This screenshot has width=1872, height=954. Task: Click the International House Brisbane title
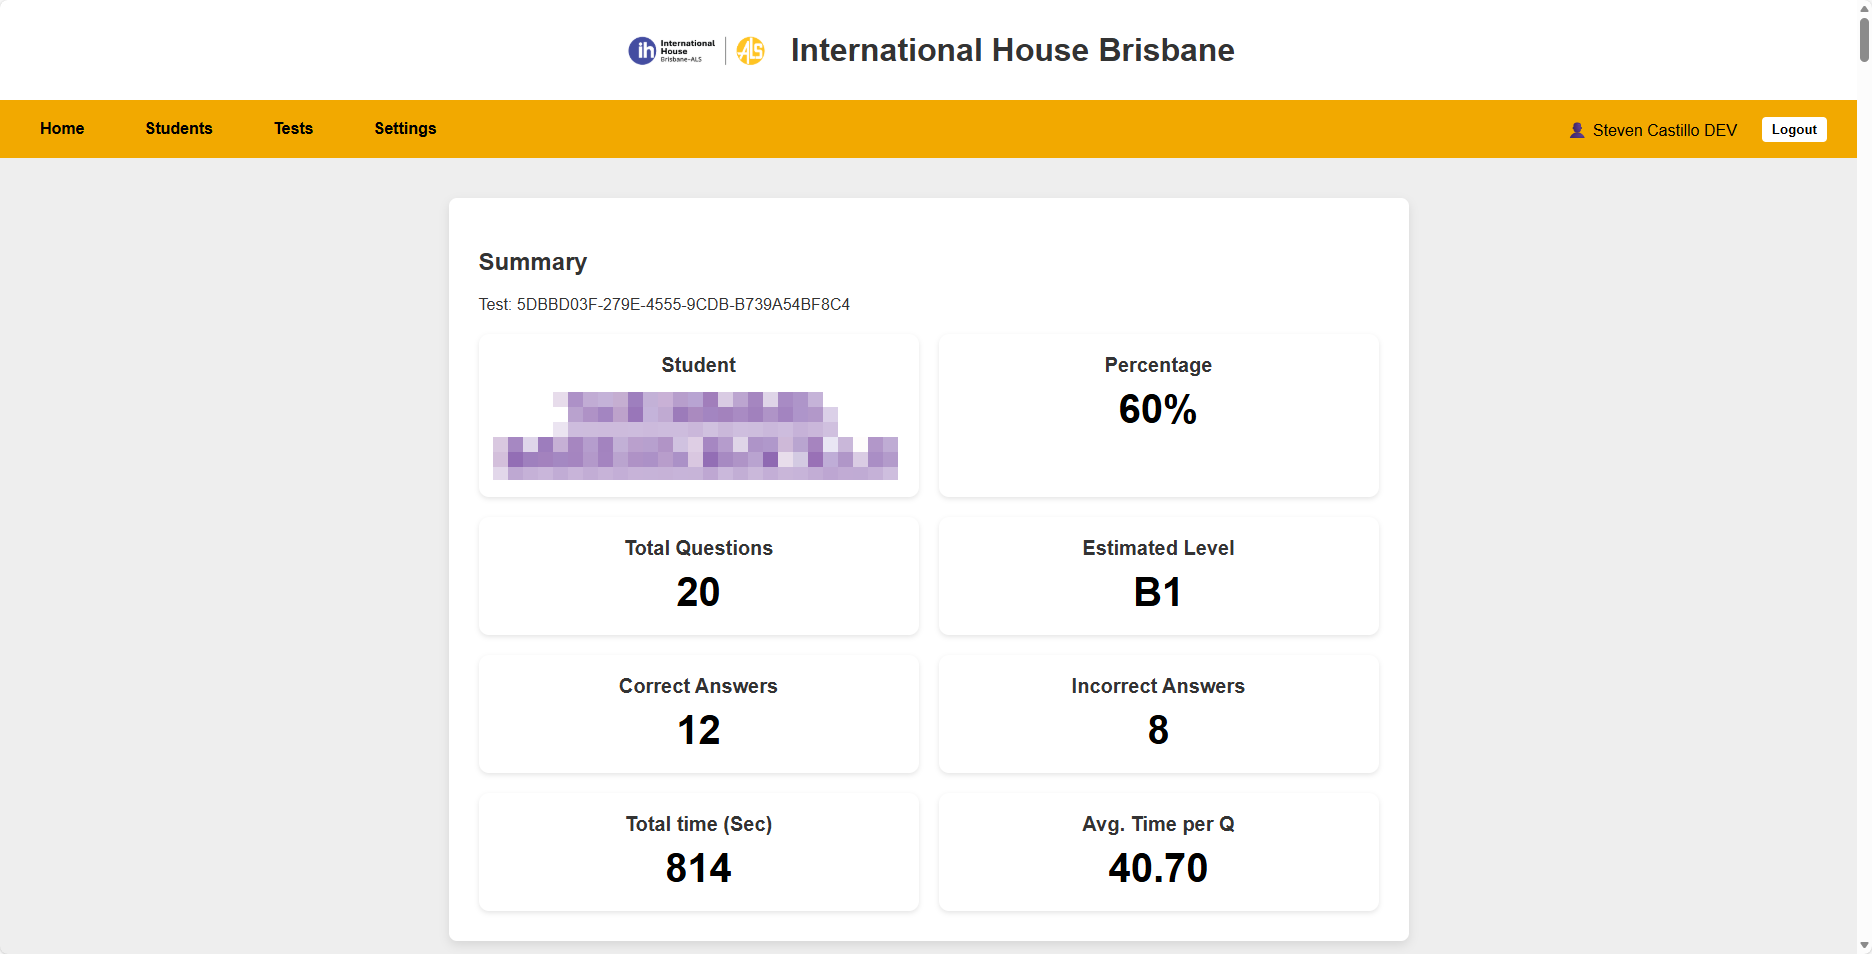1012,50
